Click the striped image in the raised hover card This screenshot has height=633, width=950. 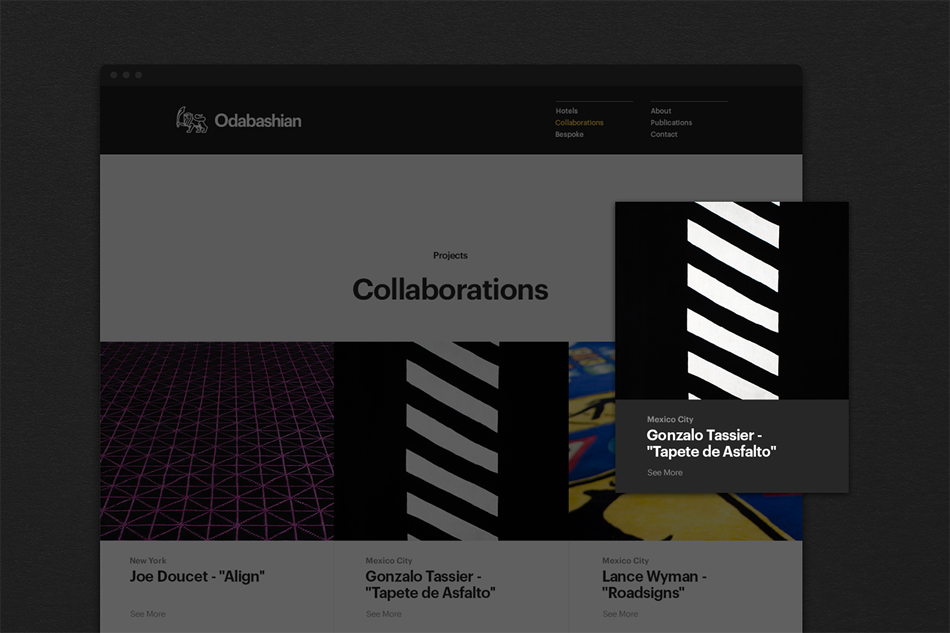[x=732, y=300]
